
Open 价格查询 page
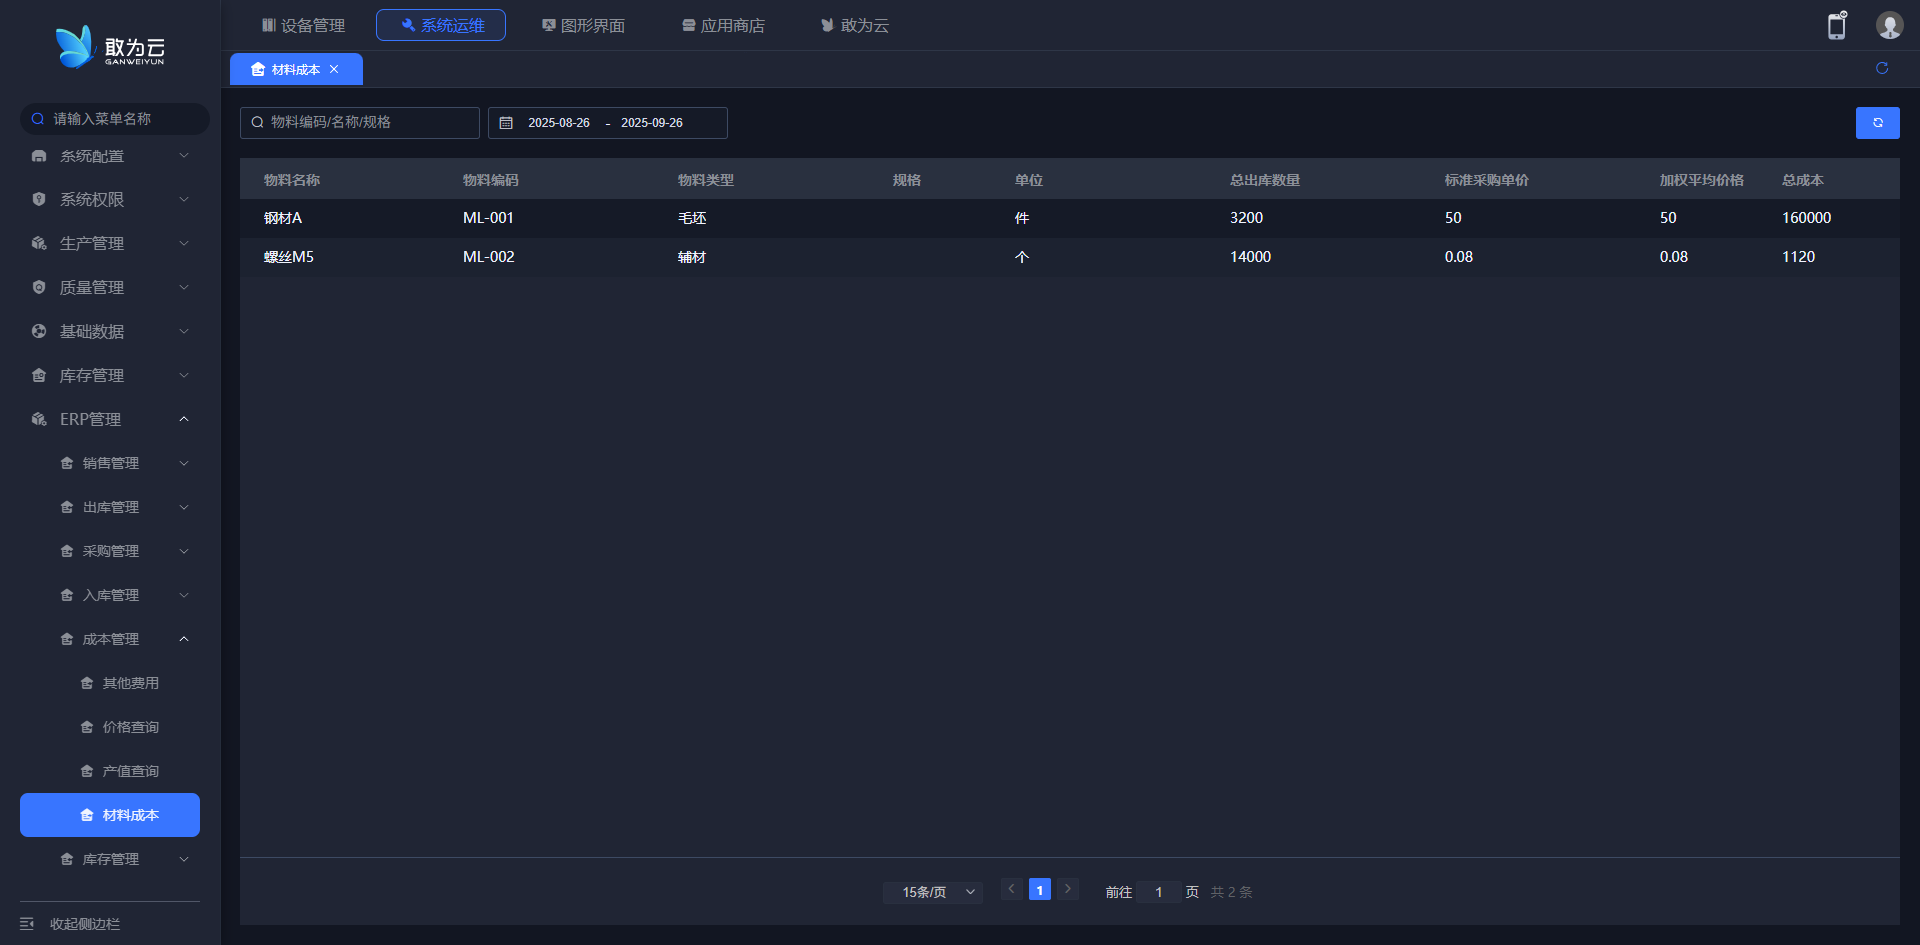[110, 727]
